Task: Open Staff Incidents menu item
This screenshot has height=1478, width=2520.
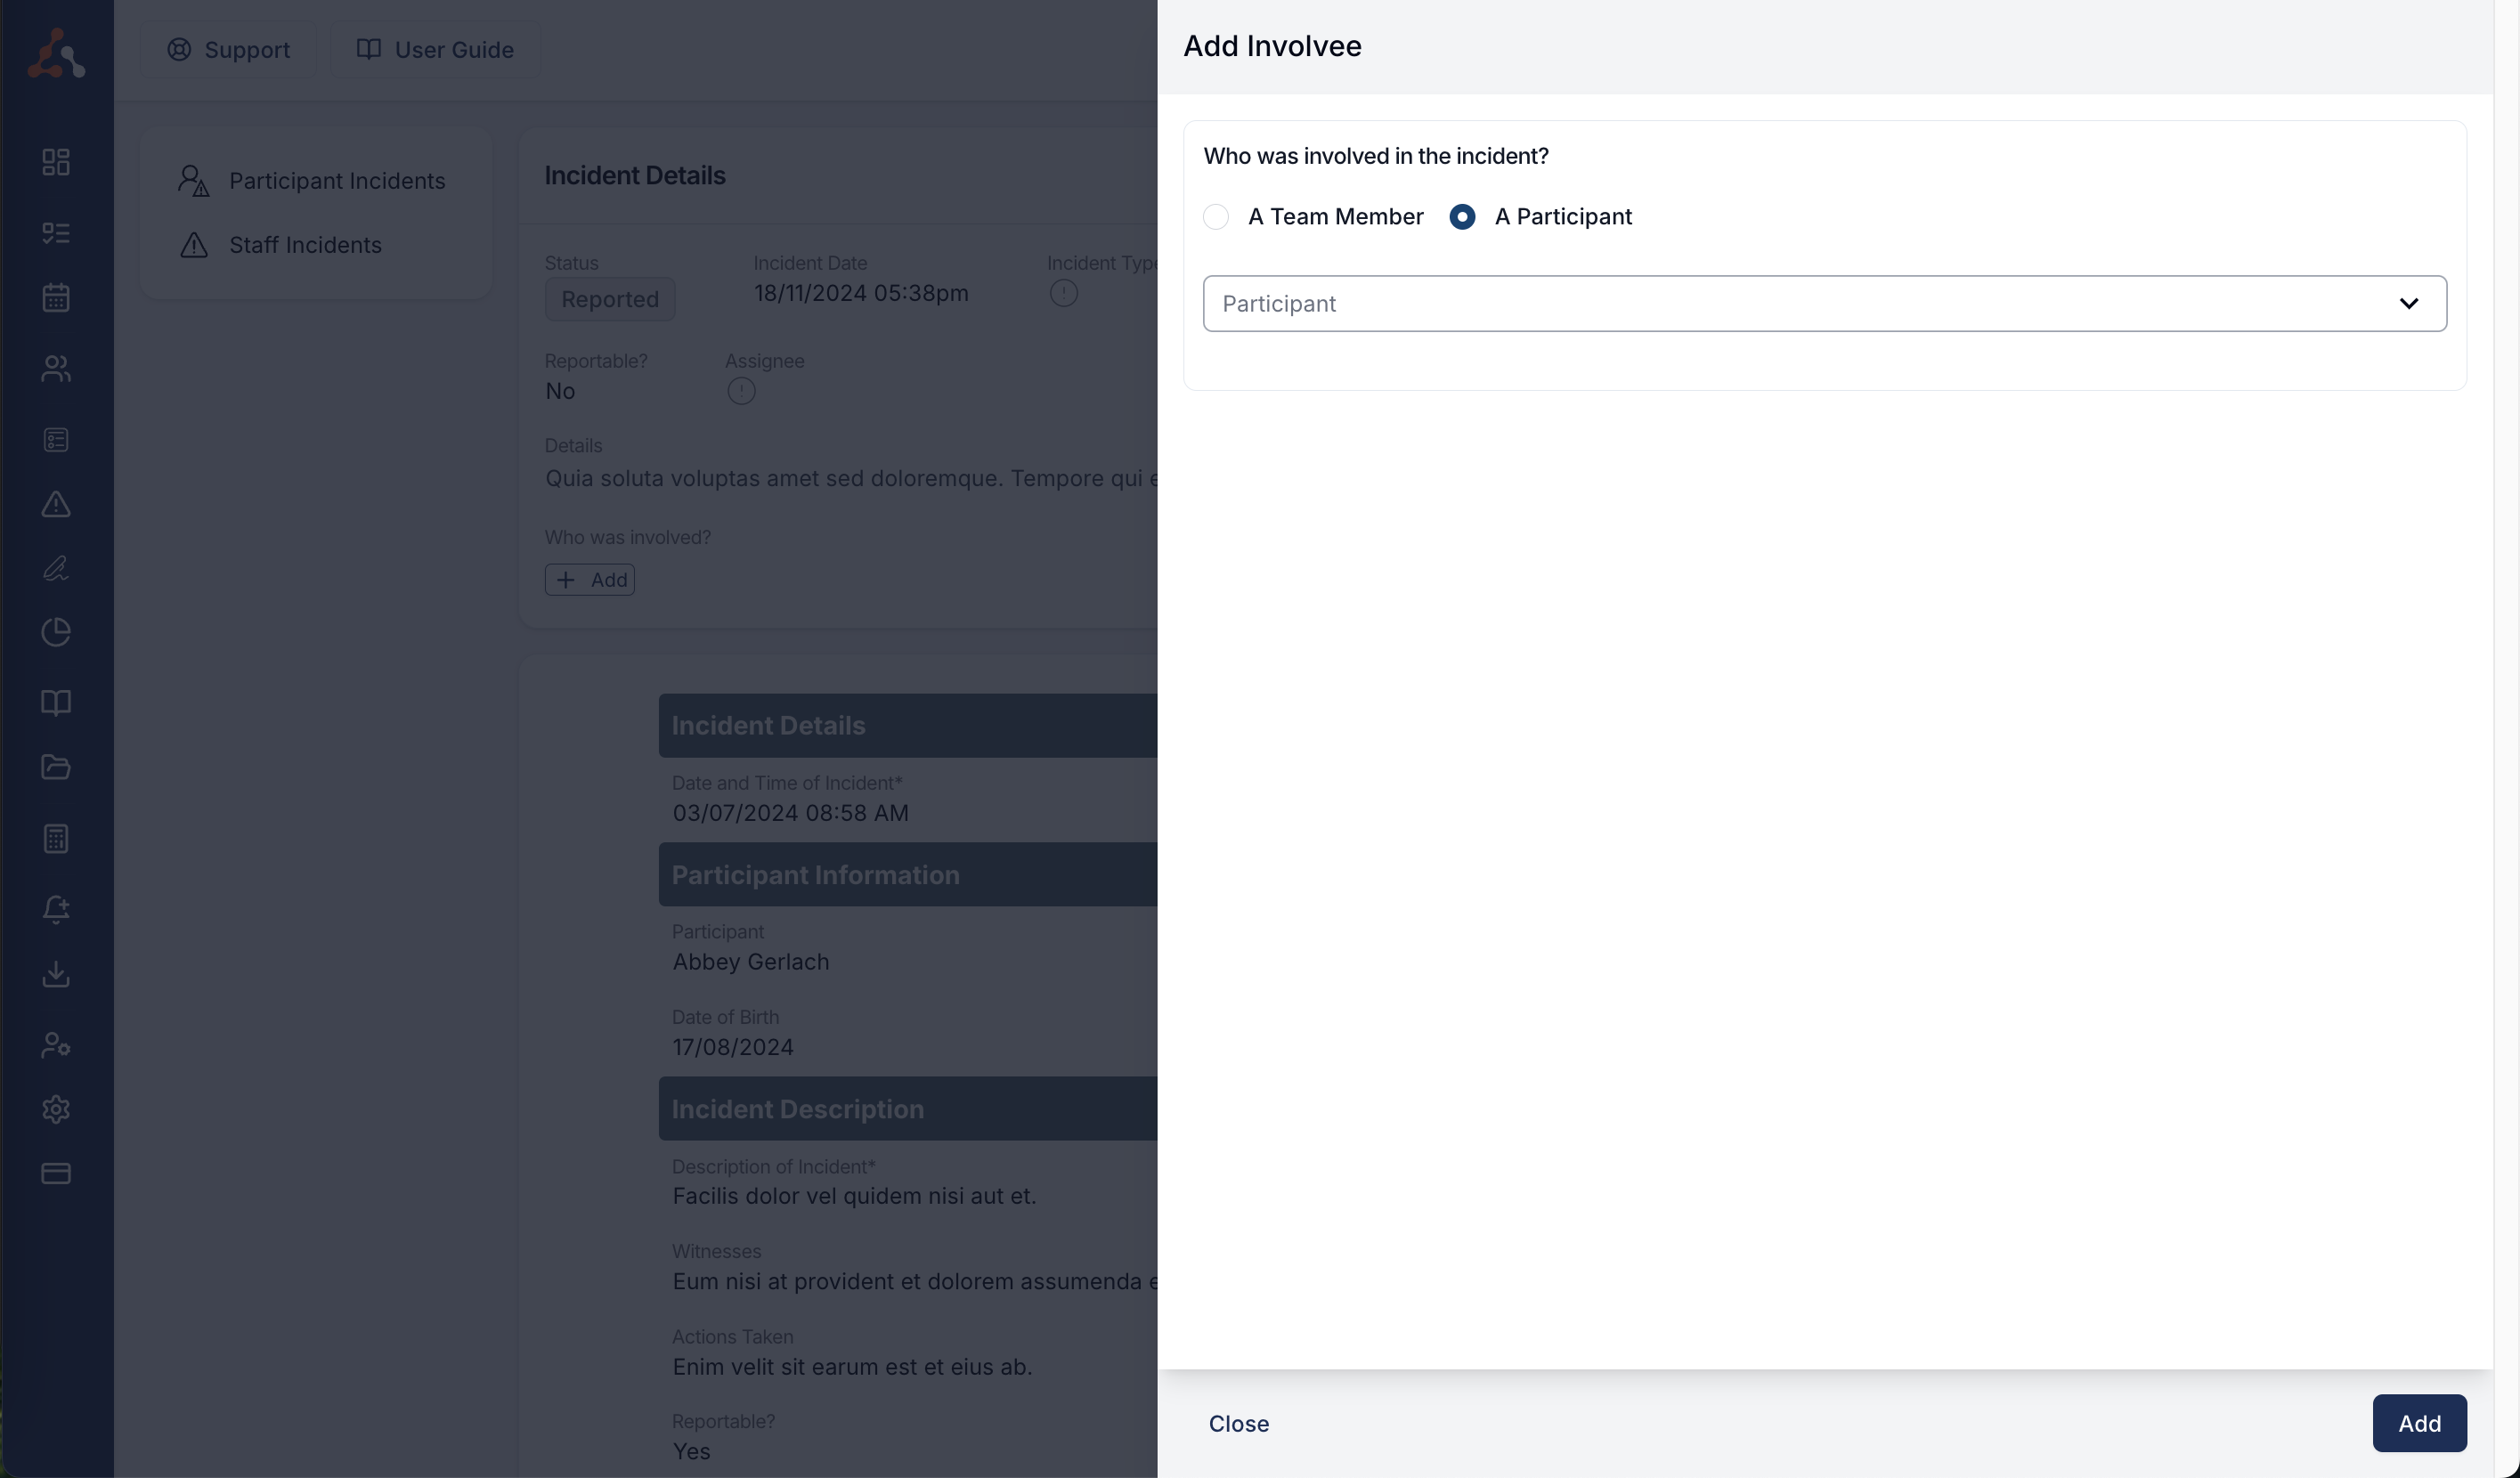Action: pyautogui.click(x=316, y=245)
